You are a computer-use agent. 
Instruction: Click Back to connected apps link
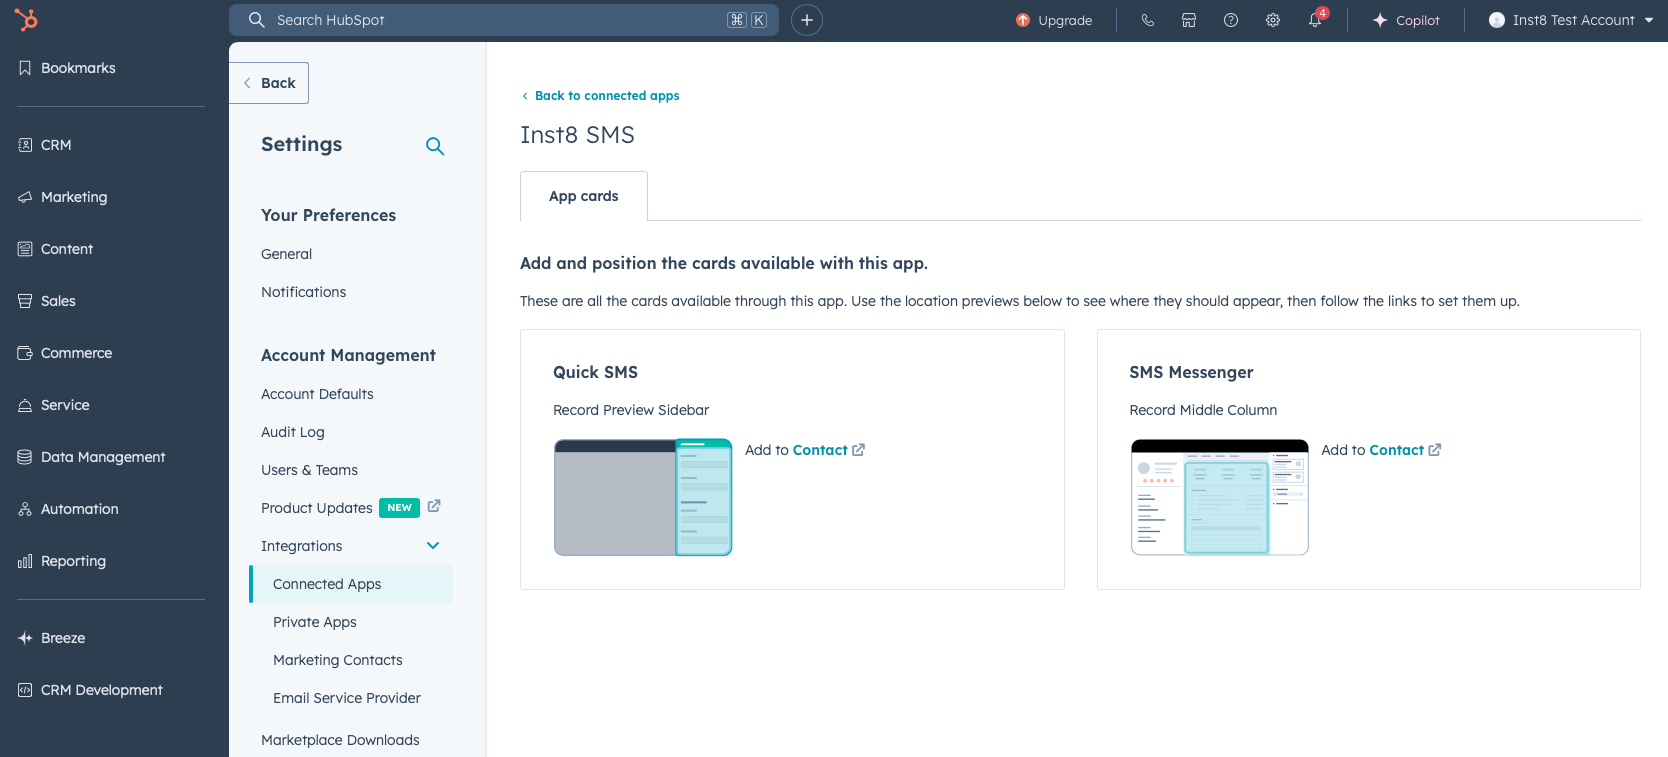tap(606, 96)
